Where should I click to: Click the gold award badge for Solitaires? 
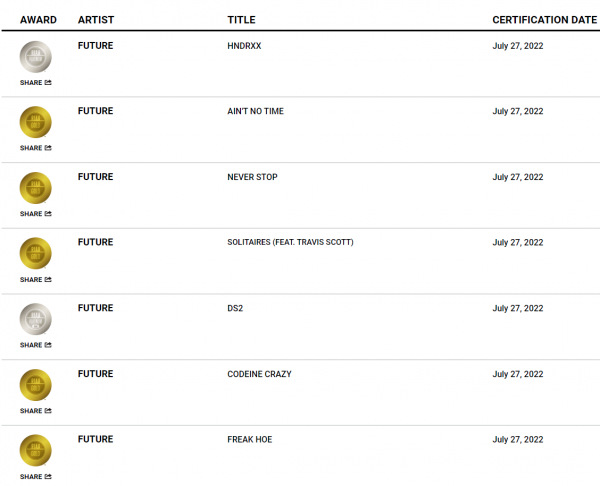(x=36, y=254)
